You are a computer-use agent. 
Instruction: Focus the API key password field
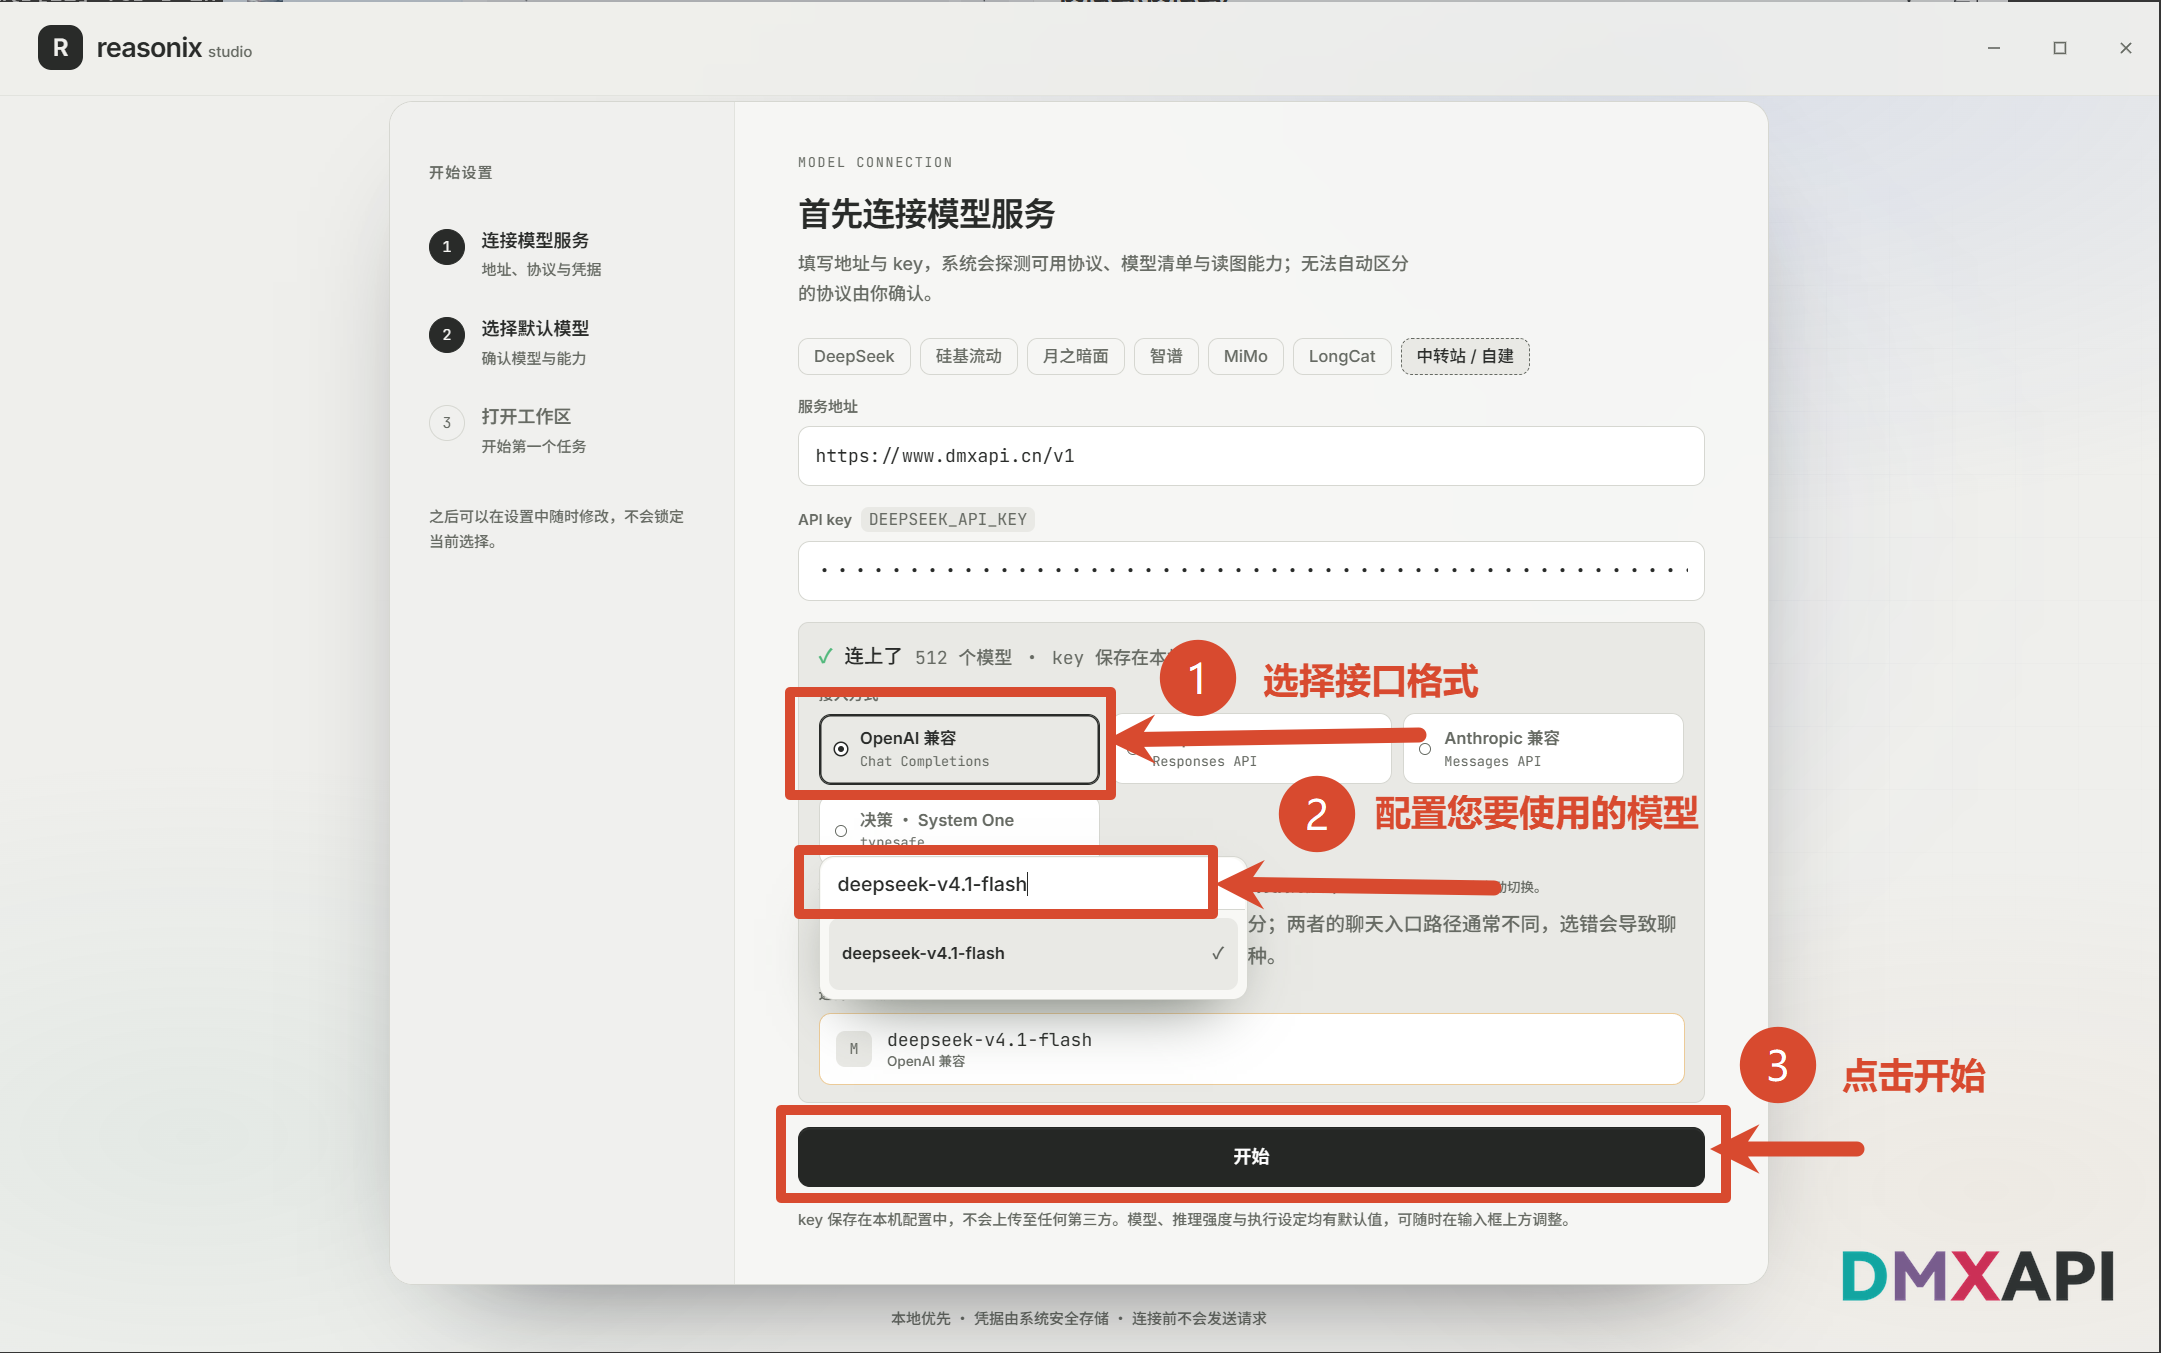coord(1251,571)
